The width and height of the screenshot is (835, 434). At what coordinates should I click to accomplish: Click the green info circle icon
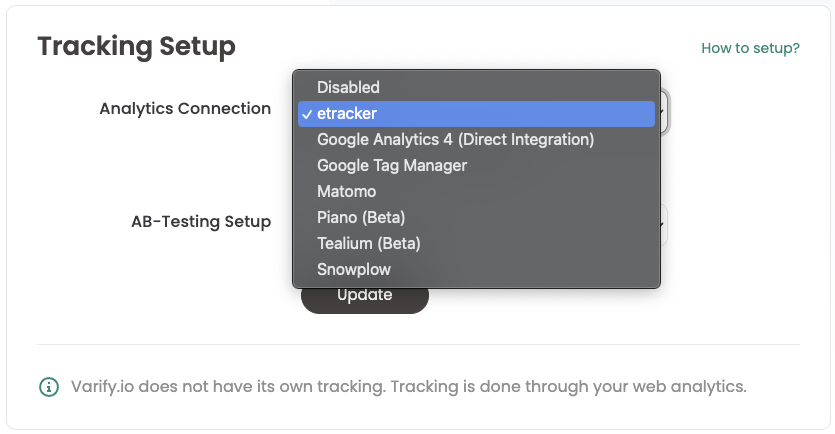[49, 387]
